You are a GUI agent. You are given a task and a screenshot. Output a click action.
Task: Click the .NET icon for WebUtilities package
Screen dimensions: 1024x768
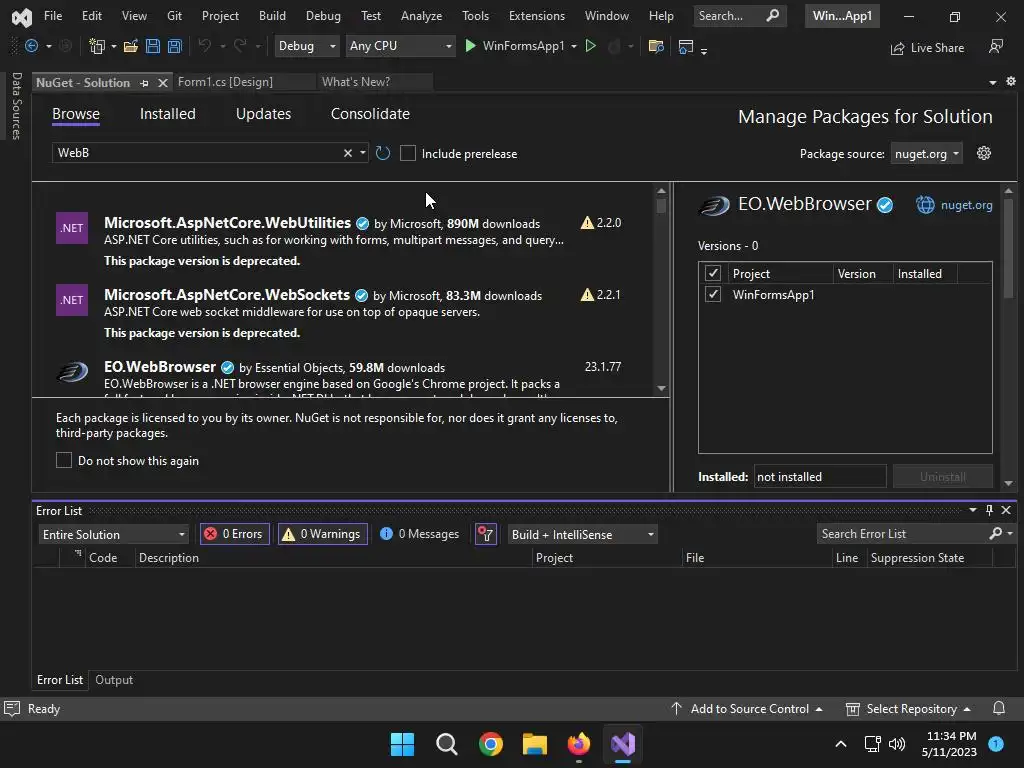[x=72, y=228]
